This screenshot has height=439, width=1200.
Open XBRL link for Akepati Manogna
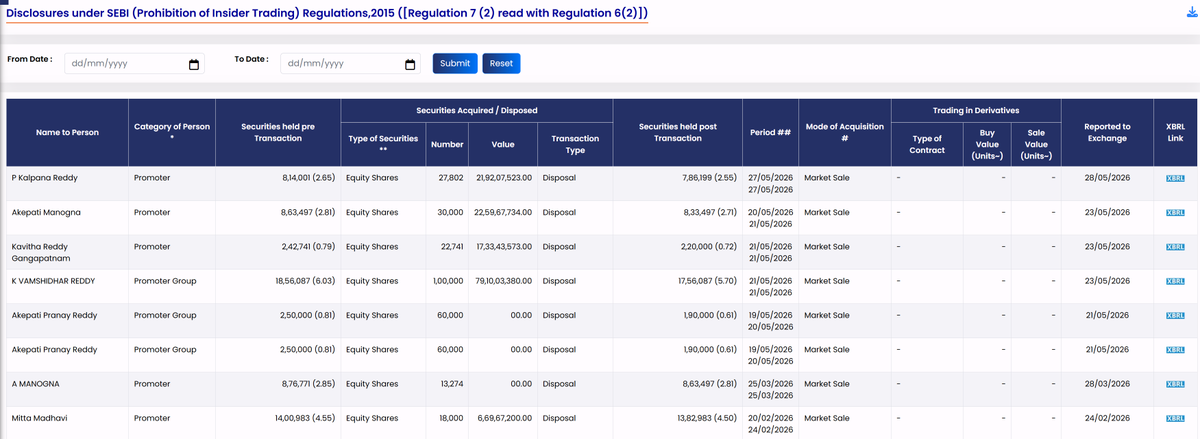click(x=1174, y=212)
